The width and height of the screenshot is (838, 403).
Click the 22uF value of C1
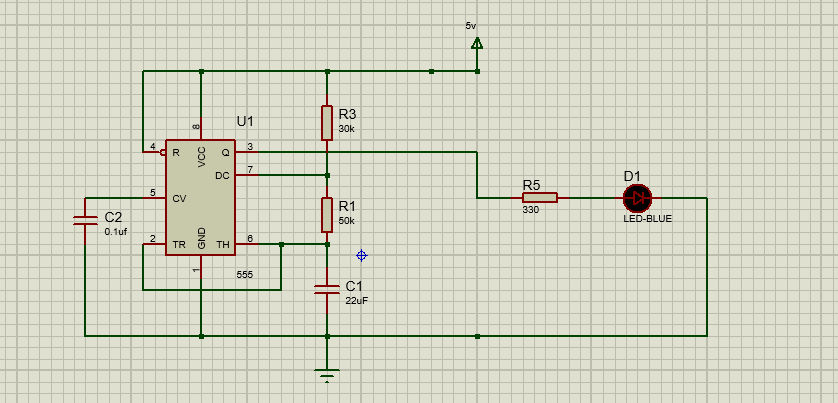click(356, 301)
